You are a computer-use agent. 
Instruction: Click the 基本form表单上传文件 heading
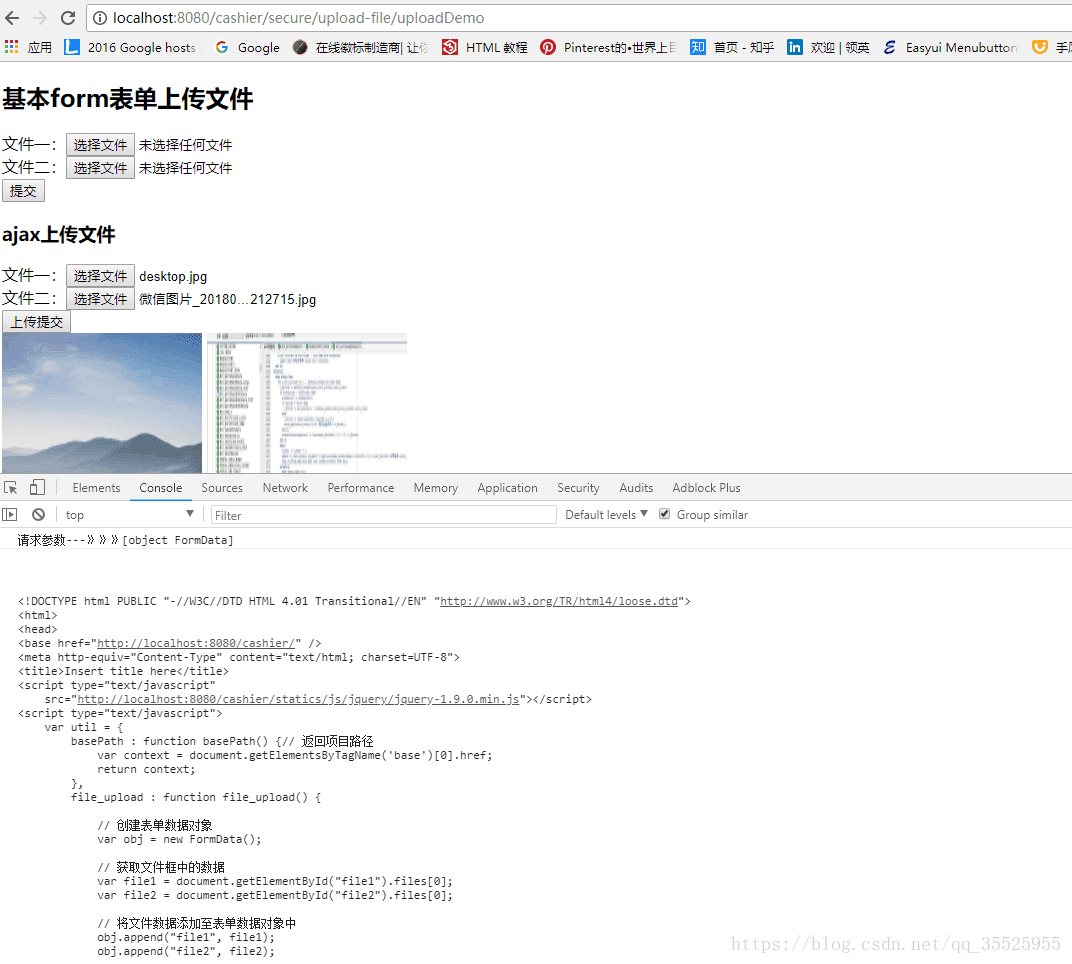click(x=128, y=98)
